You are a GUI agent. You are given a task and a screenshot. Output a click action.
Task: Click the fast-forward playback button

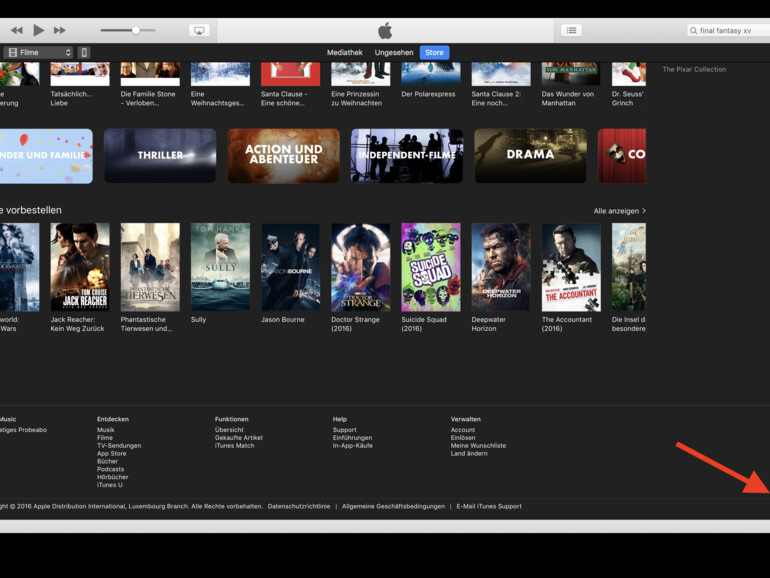[59, 30]
